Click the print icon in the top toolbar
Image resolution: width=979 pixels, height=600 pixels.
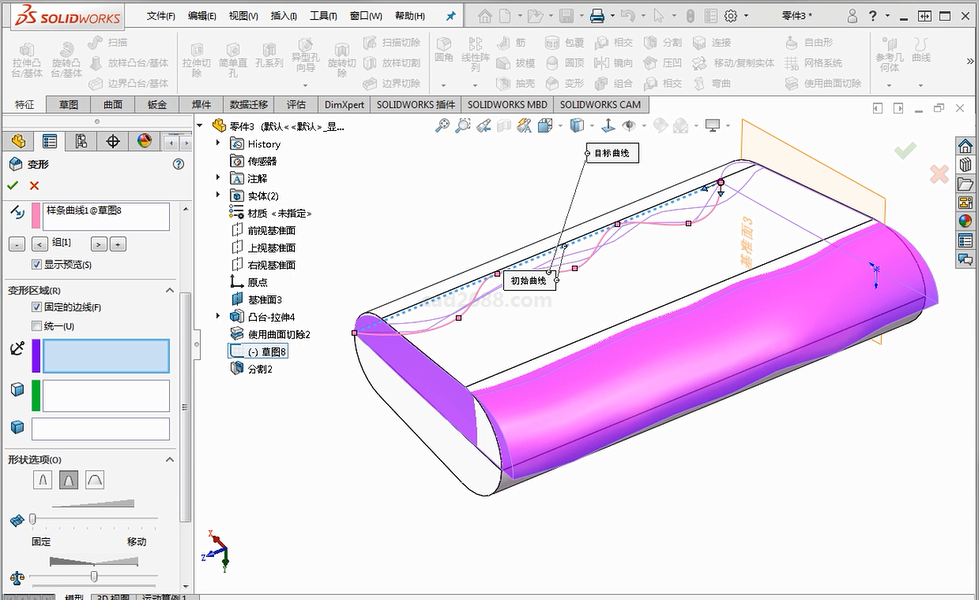[597, 16]
